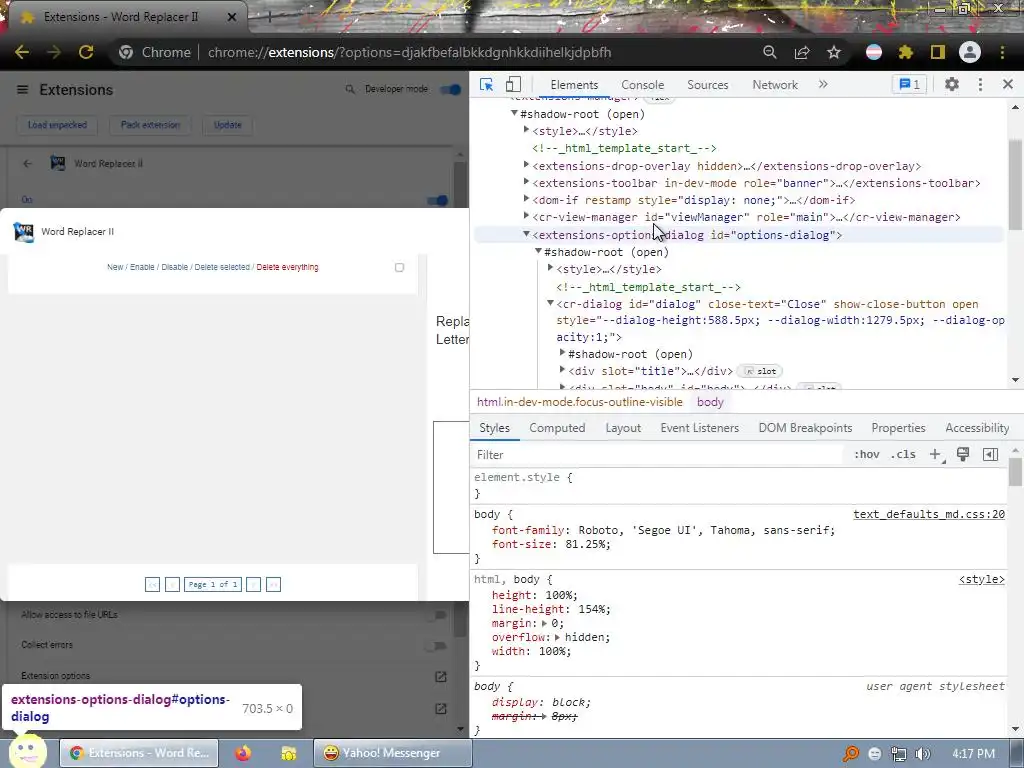Expand cr-view-manager node
The width and height of the screenshot is (1024, 768).
point(526,216)
